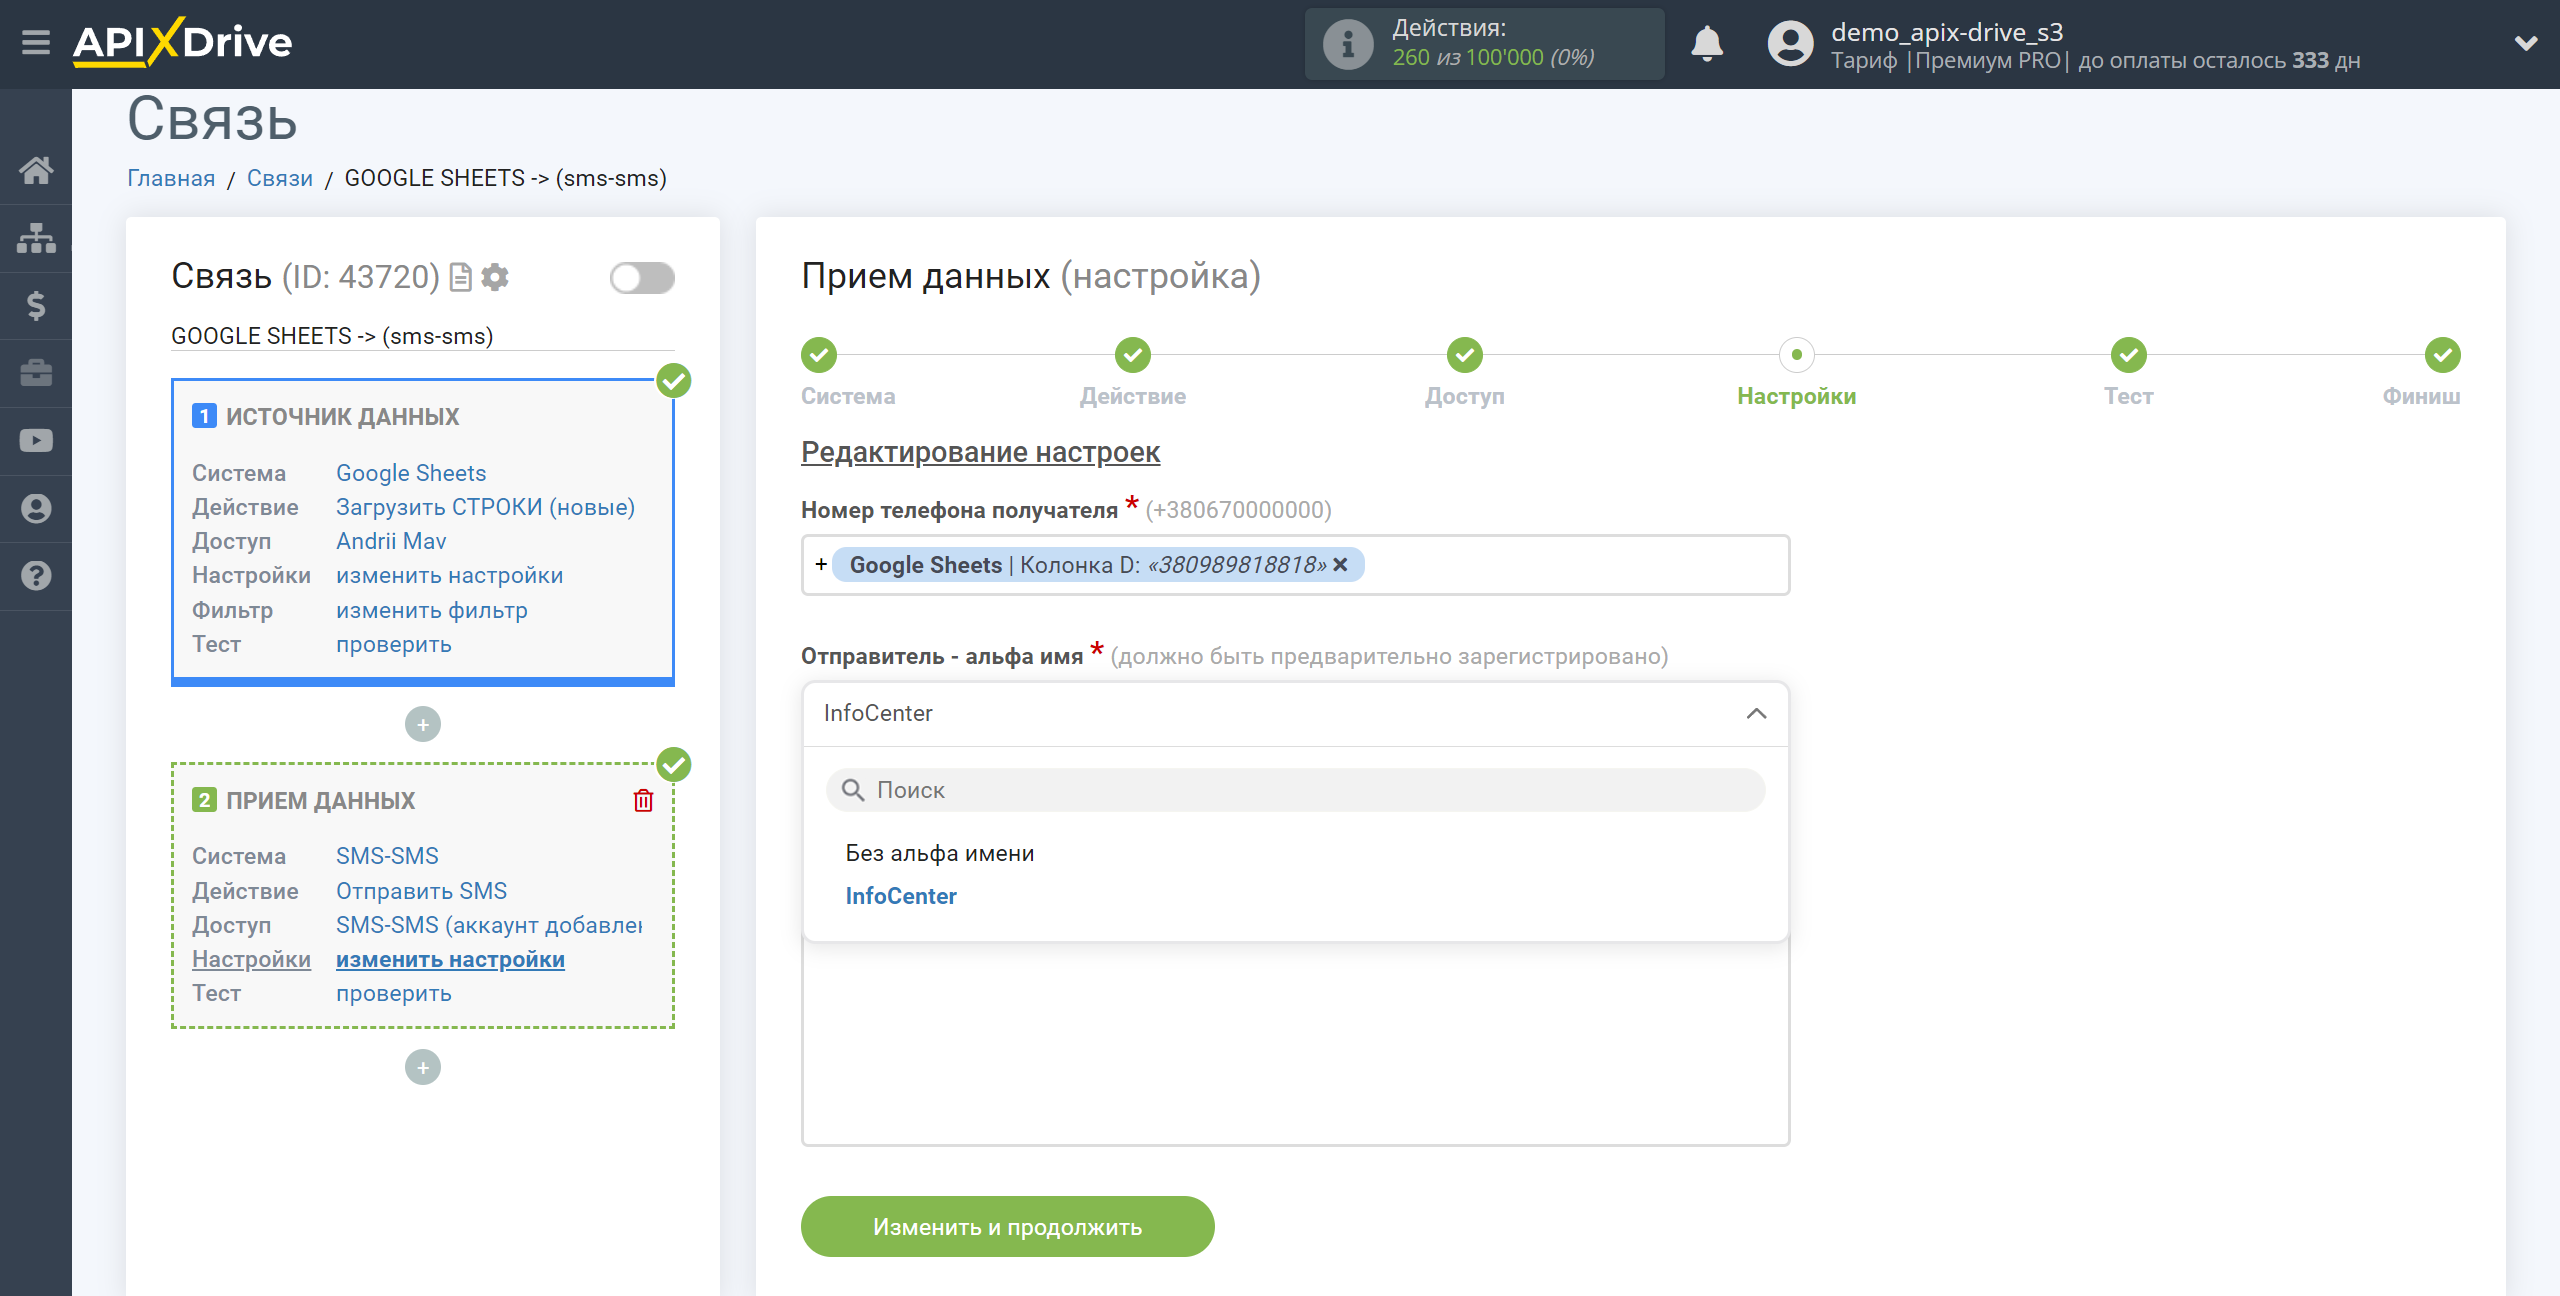Click 'Загрузить СТРОКИ (новые)' action link
Screen dimensions: 2560x1296
click(485, 507)
